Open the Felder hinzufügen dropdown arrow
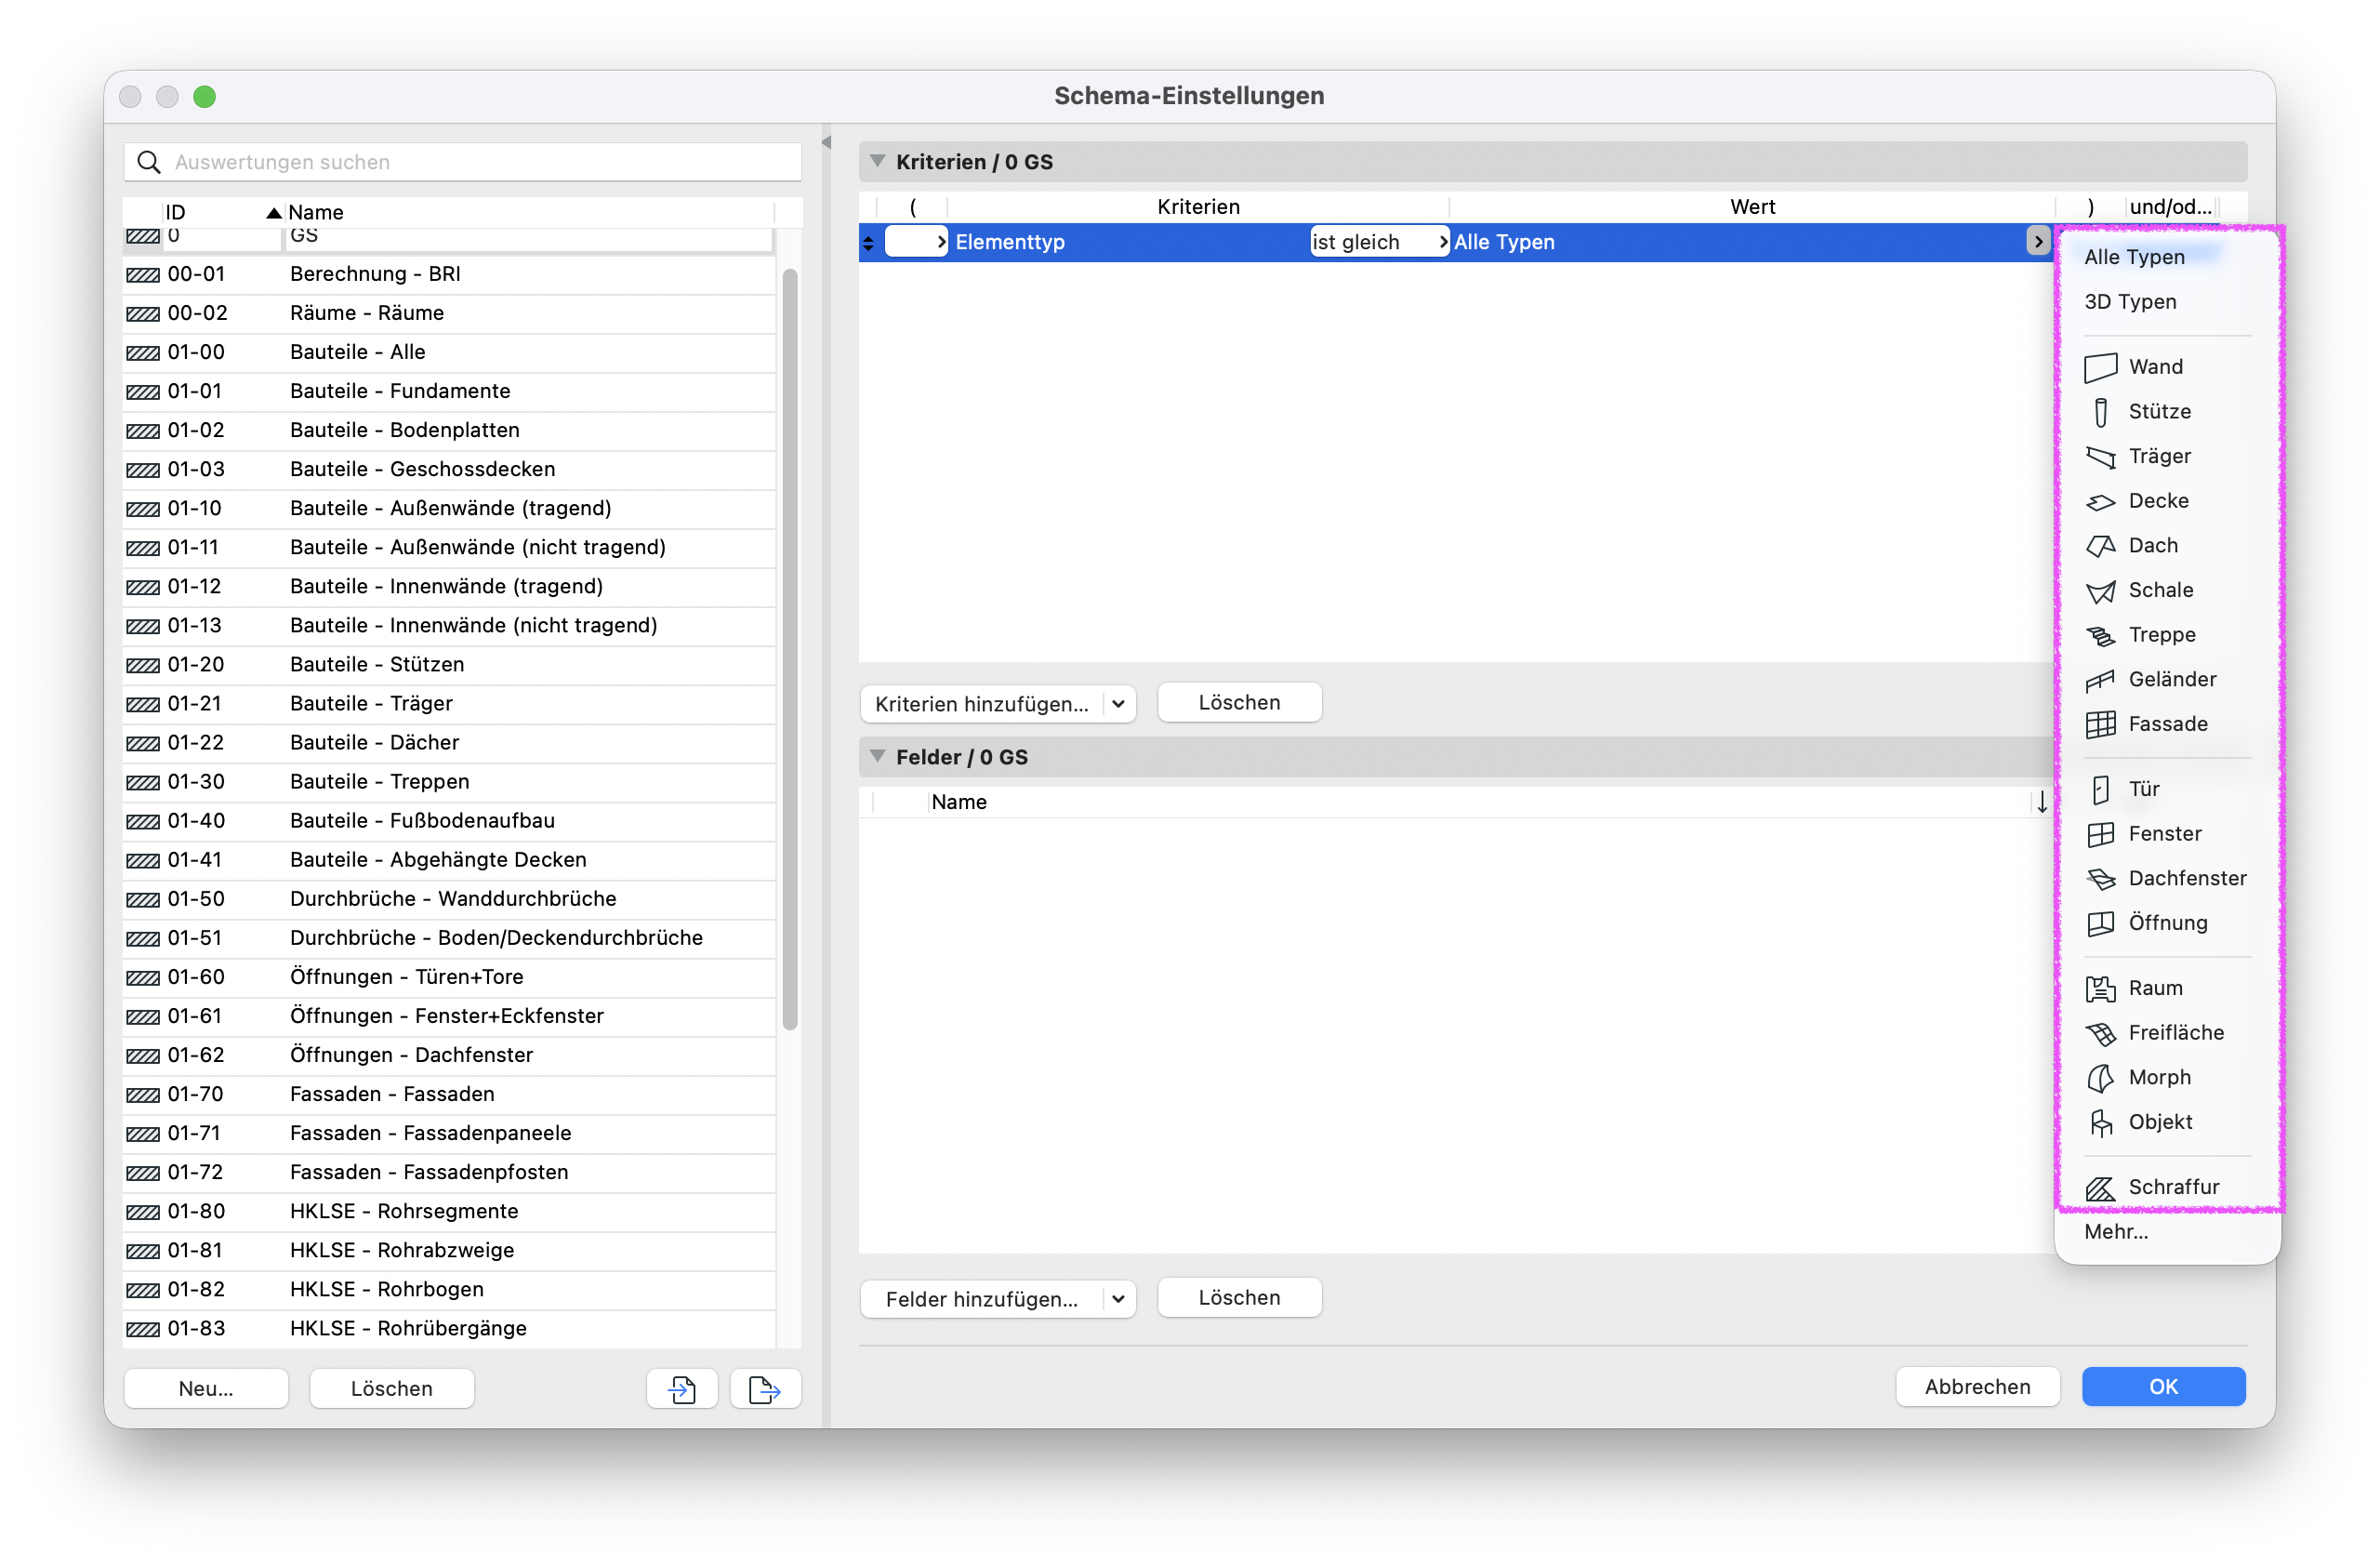 tap(1118, 1298)
